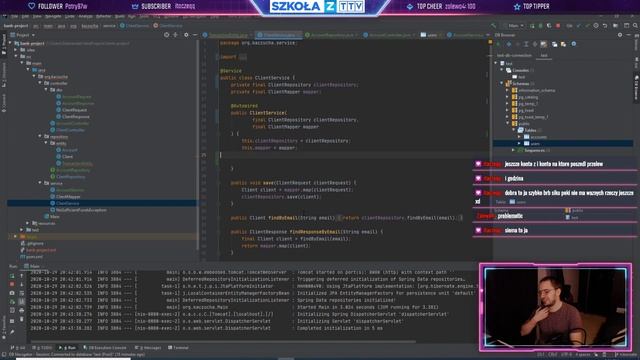Open the Navigate menu
640x360 pixels.
tap(53, 17)
